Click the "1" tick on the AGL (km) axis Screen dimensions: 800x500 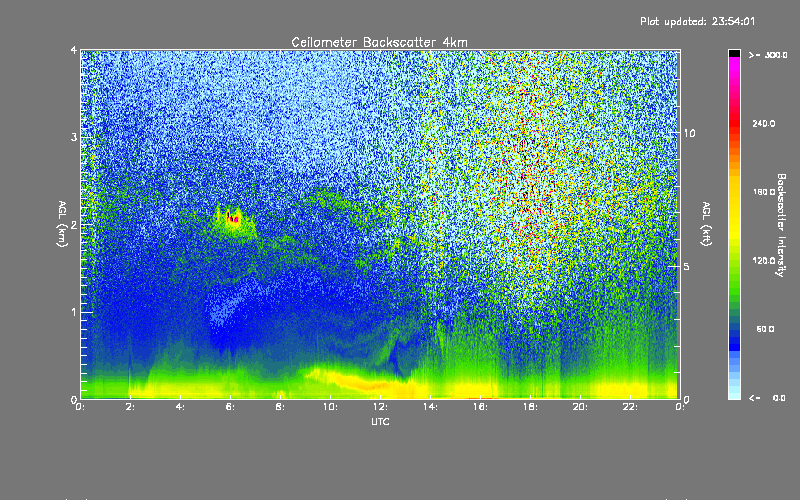pyautogui.click(x=74, y=312)
